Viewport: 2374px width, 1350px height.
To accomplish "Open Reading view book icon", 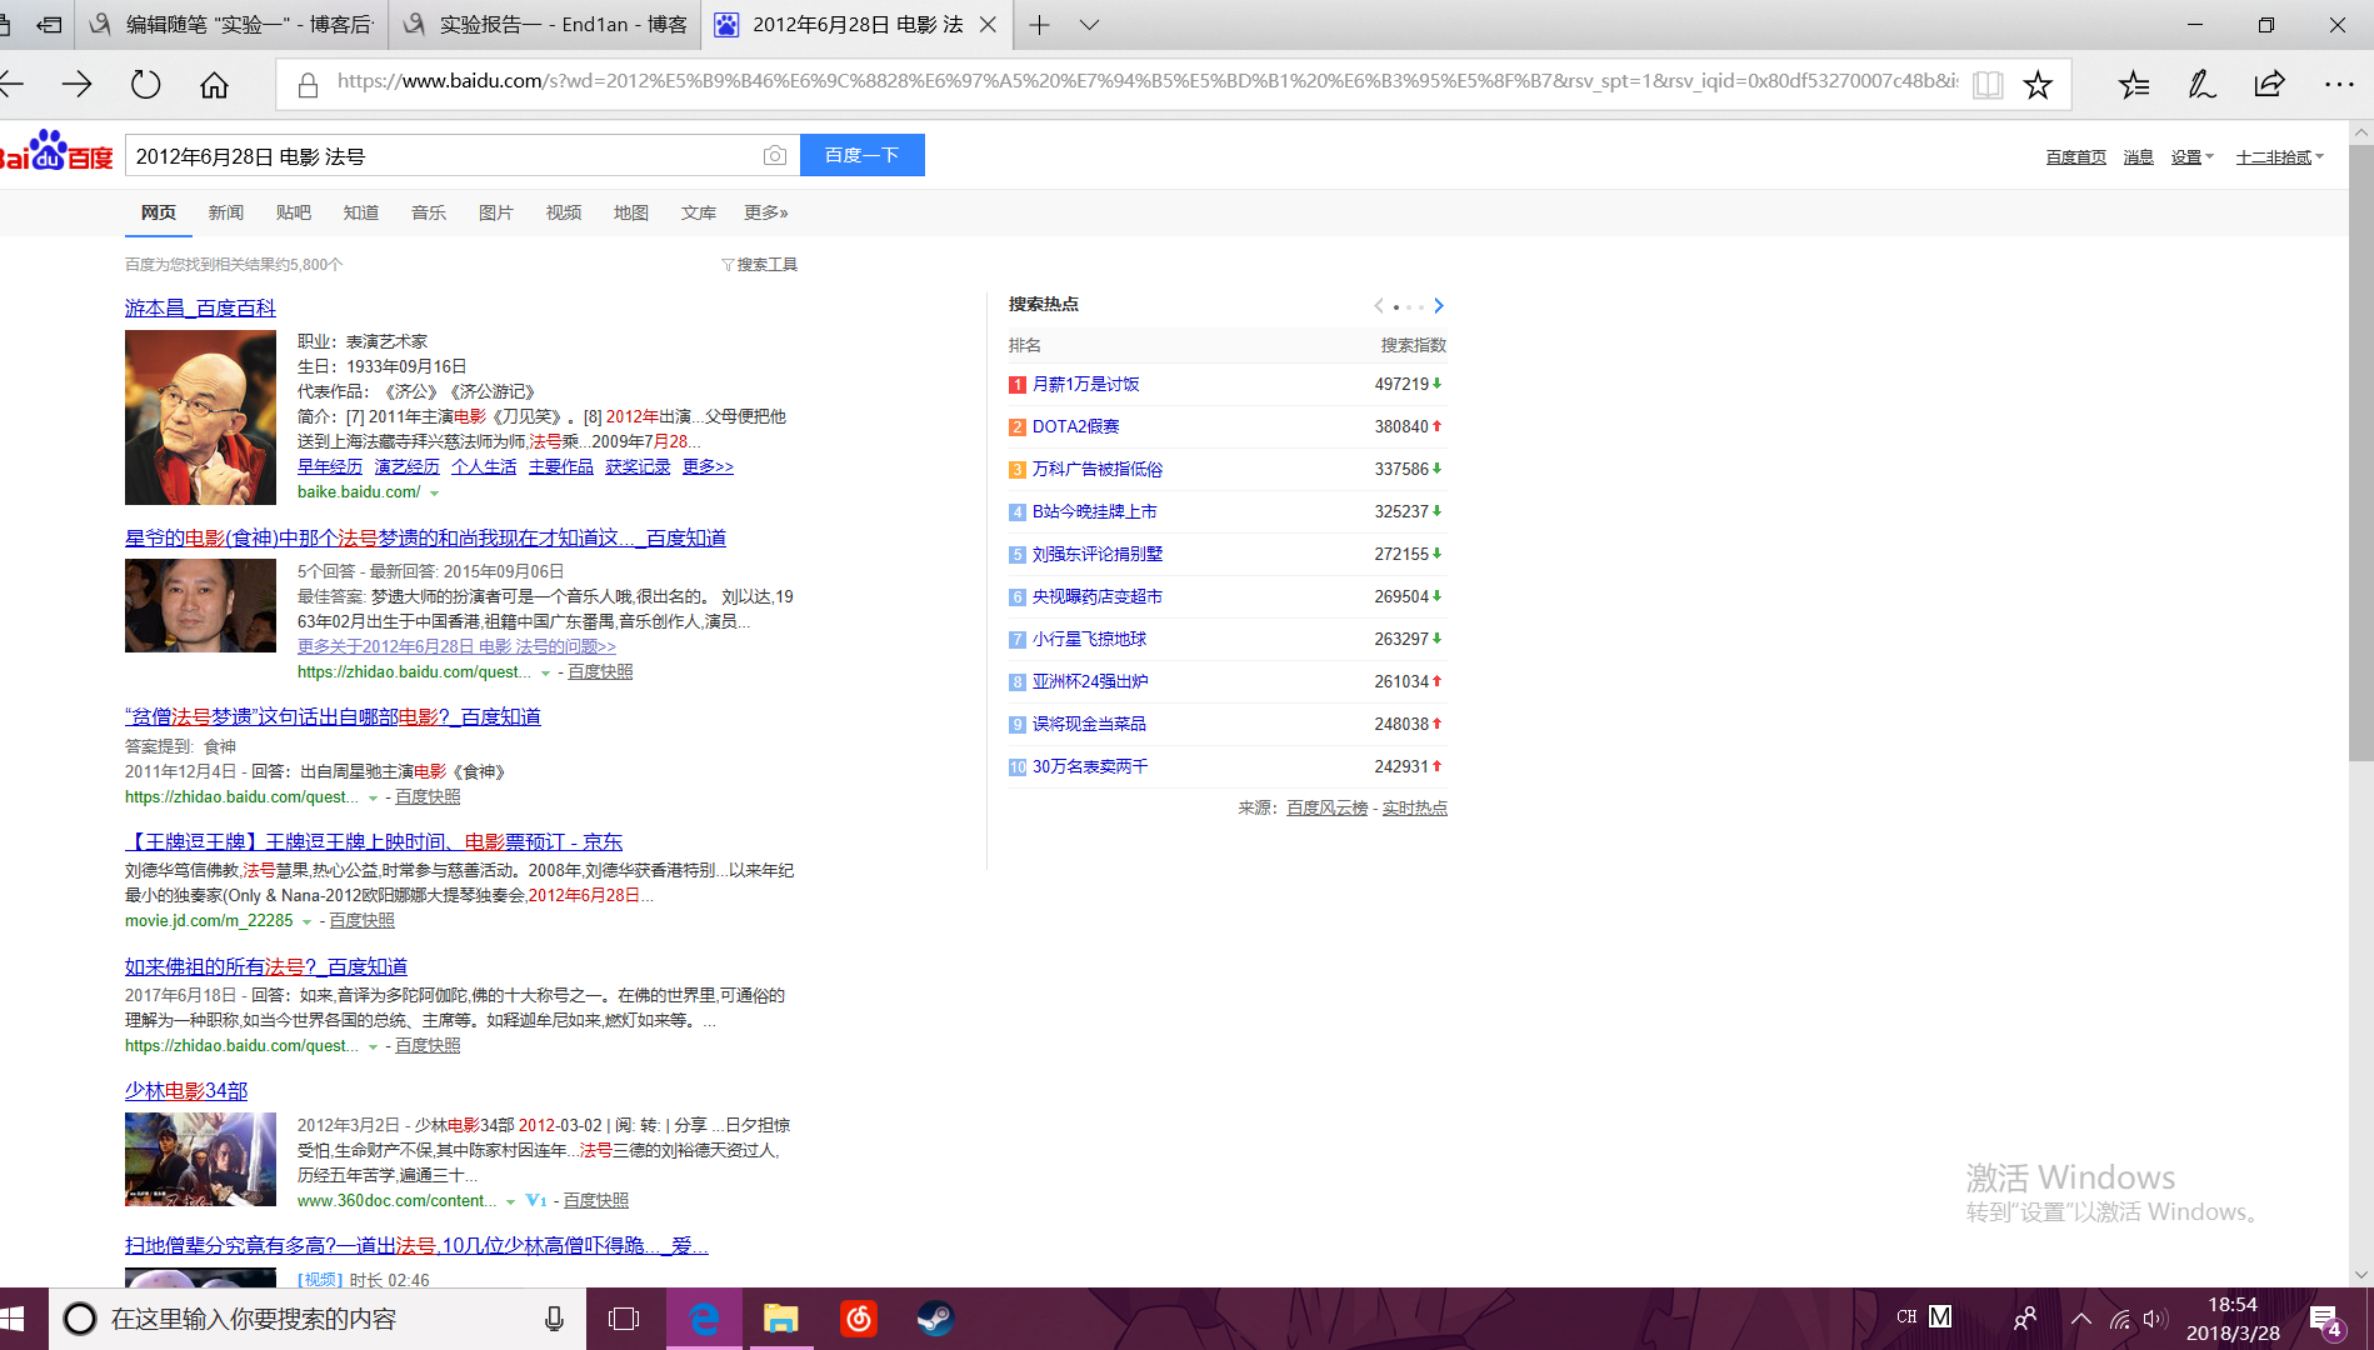I will click(1987, 85).
